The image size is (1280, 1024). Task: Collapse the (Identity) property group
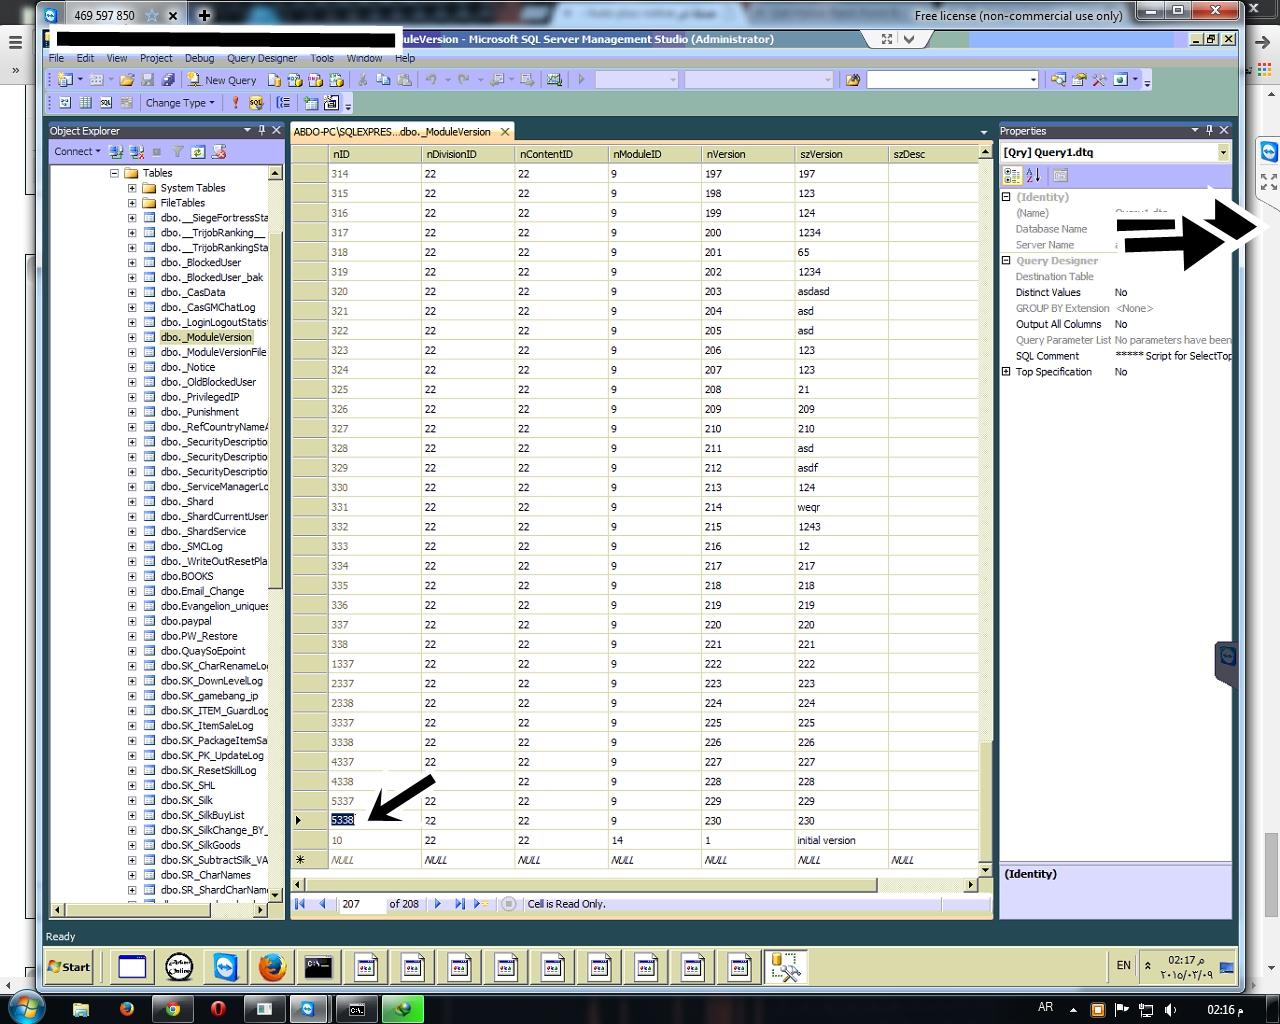[x=1006, y=197]
